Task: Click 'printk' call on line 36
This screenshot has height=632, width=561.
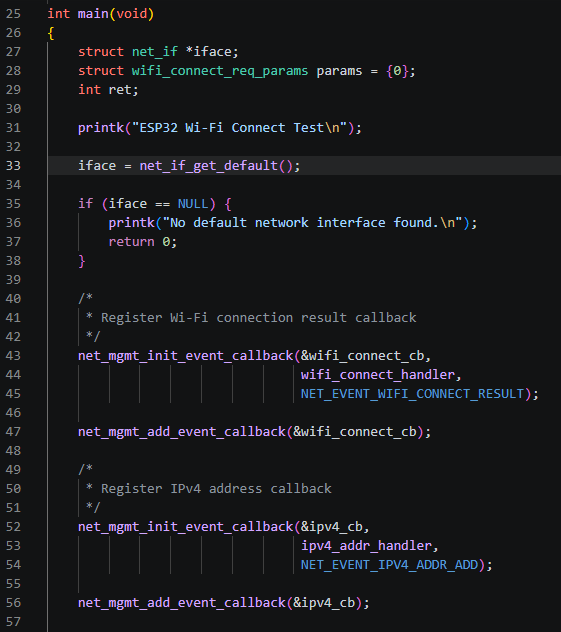Action: pos(131,222)
